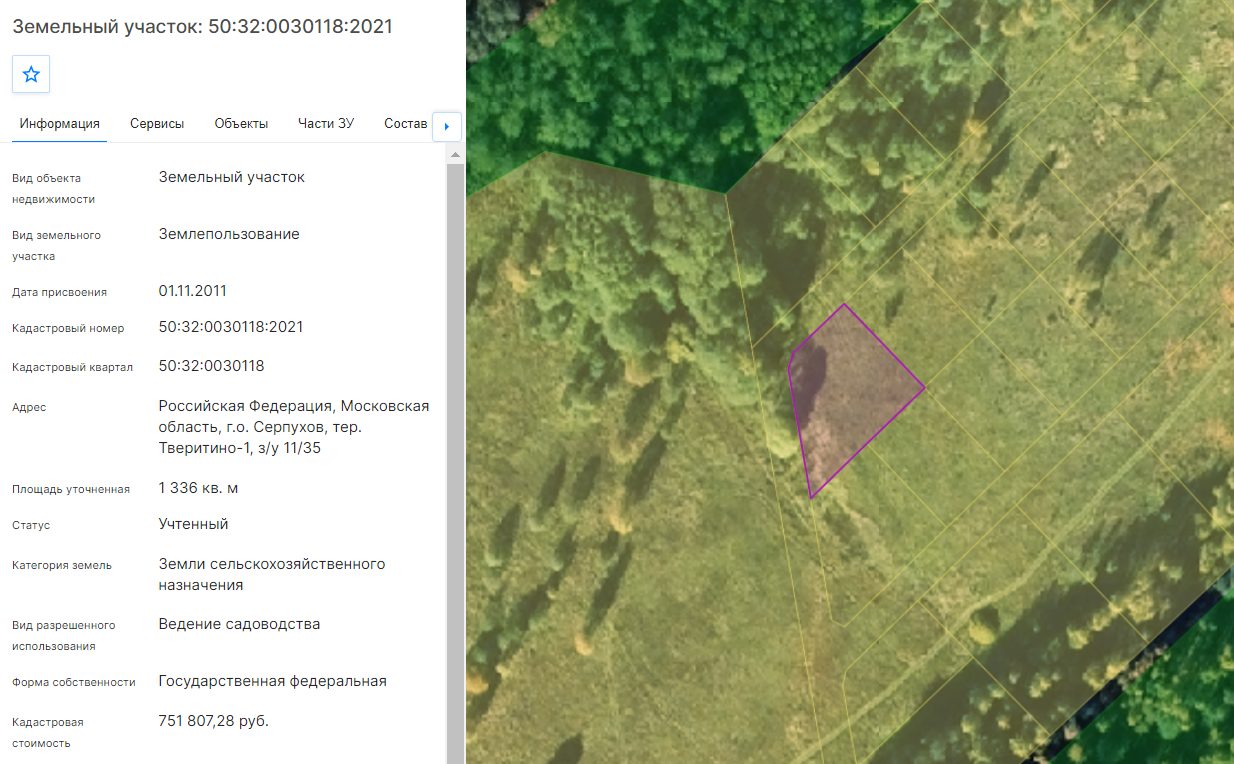Click the scrollbar up arrow in info panel
This screenshot has height=764, width=1234.
point(455,155)
